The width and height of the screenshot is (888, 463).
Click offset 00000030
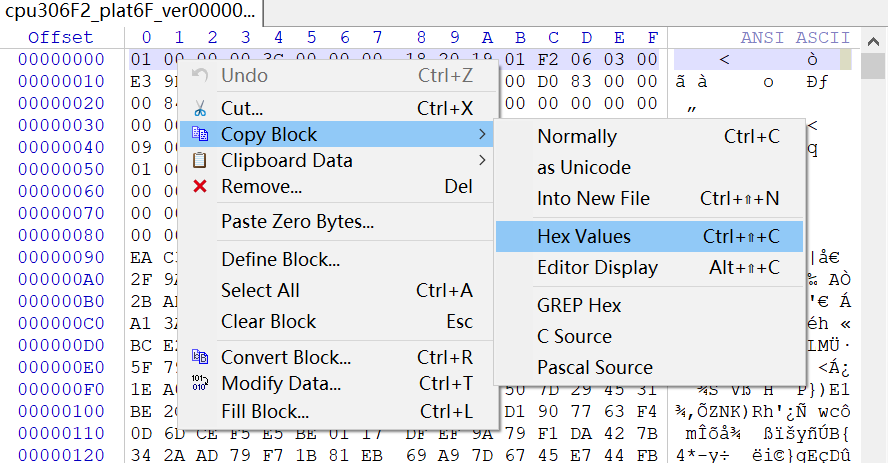(x=61, y=125)
